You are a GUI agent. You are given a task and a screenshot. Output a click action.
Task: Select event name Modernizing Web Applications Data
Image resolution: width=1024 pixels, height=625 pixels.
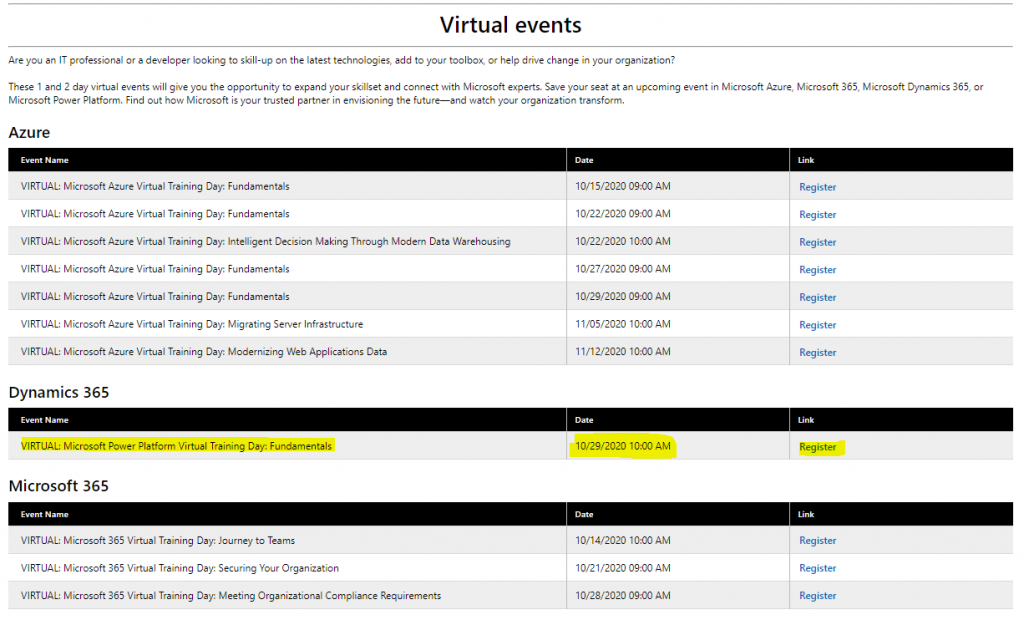tap(204, 351)
